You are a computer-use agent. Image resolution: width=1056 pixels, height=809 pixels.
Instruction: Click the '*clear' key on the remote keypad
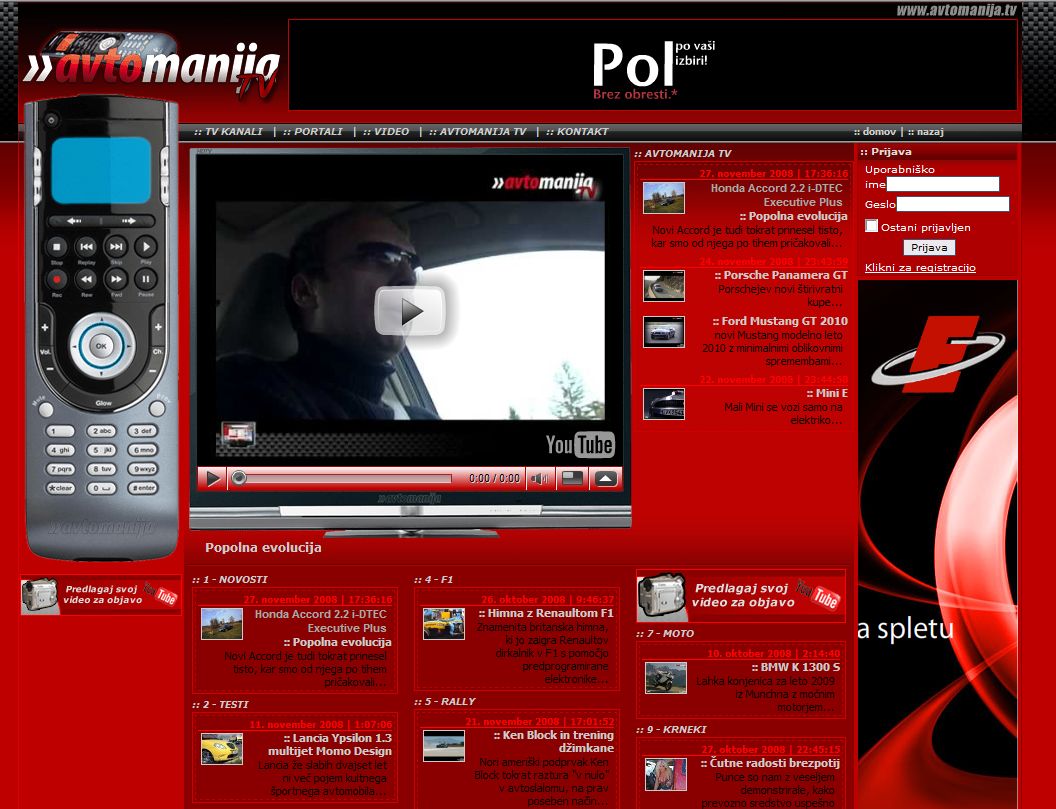click(x=60, y=488)
